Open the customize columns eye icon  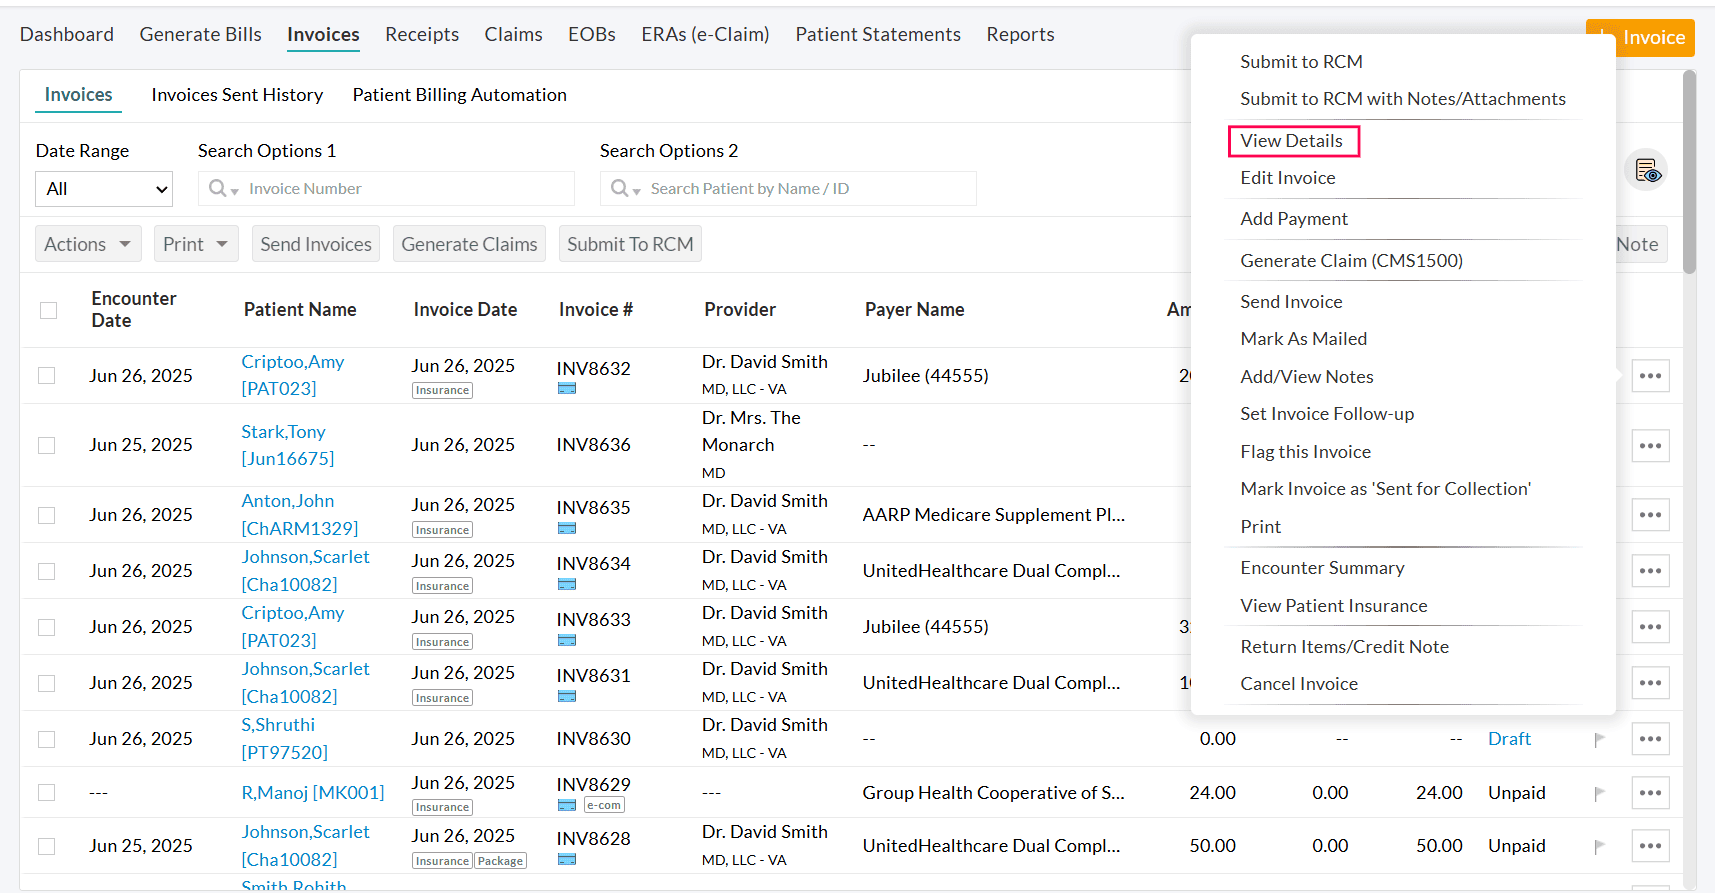tap(1646, 171)
